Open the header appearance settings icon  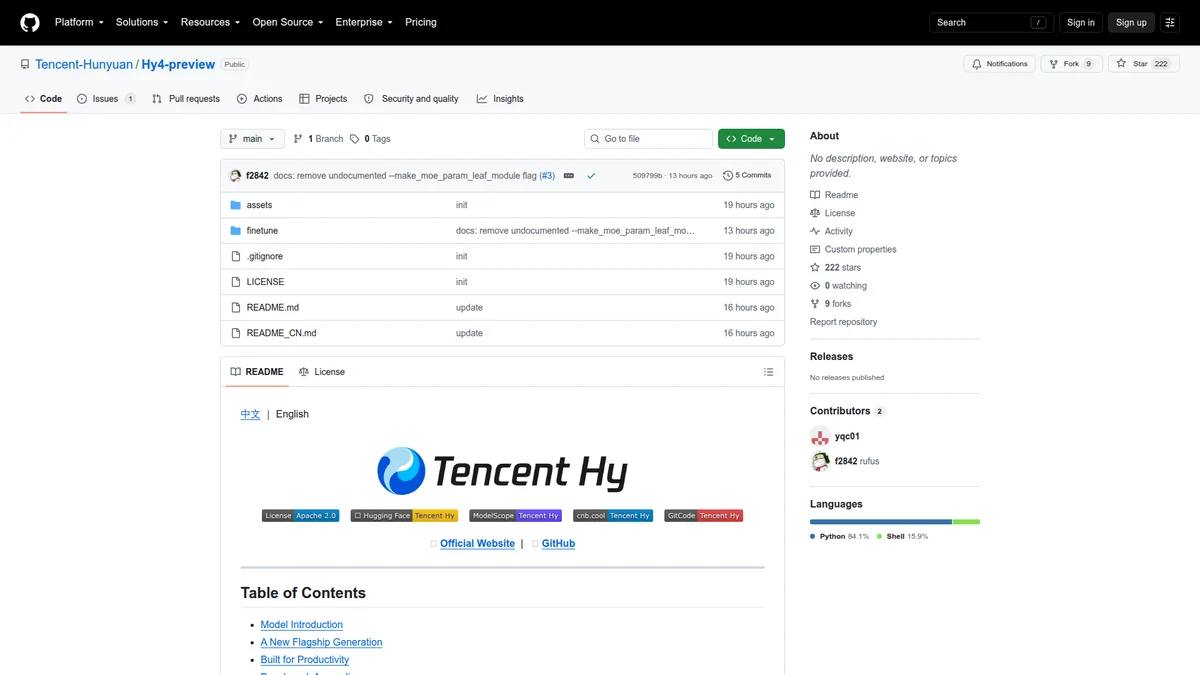click(1170, 22)
